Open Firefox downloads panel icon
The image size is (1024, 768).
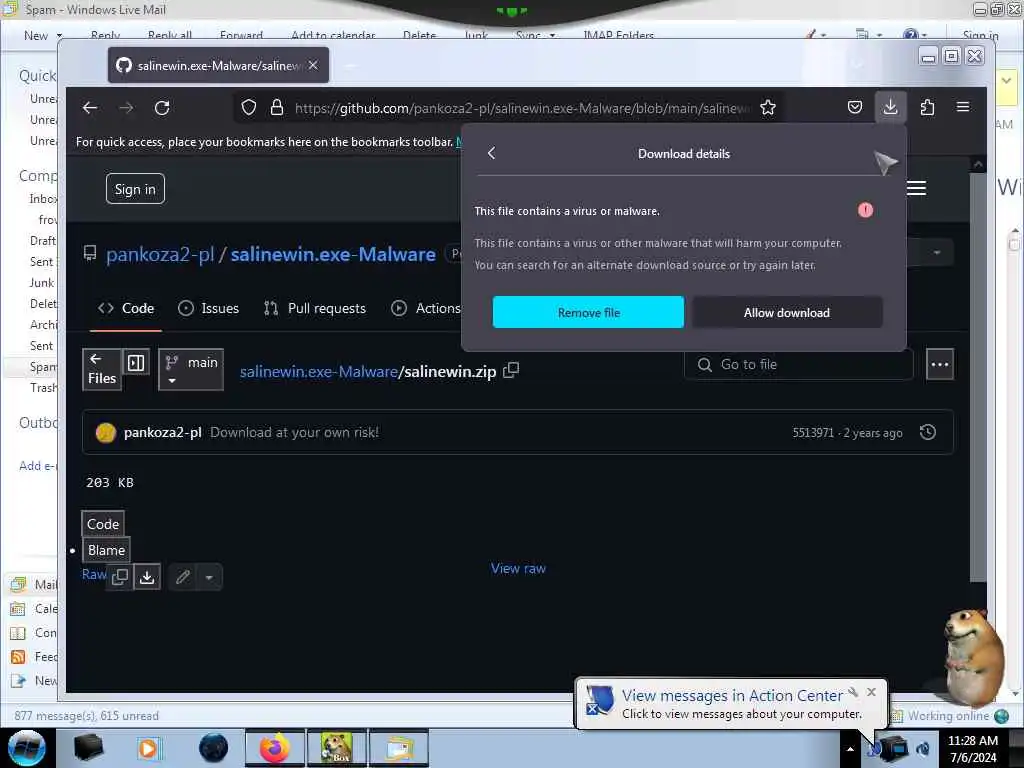(890, 107)
